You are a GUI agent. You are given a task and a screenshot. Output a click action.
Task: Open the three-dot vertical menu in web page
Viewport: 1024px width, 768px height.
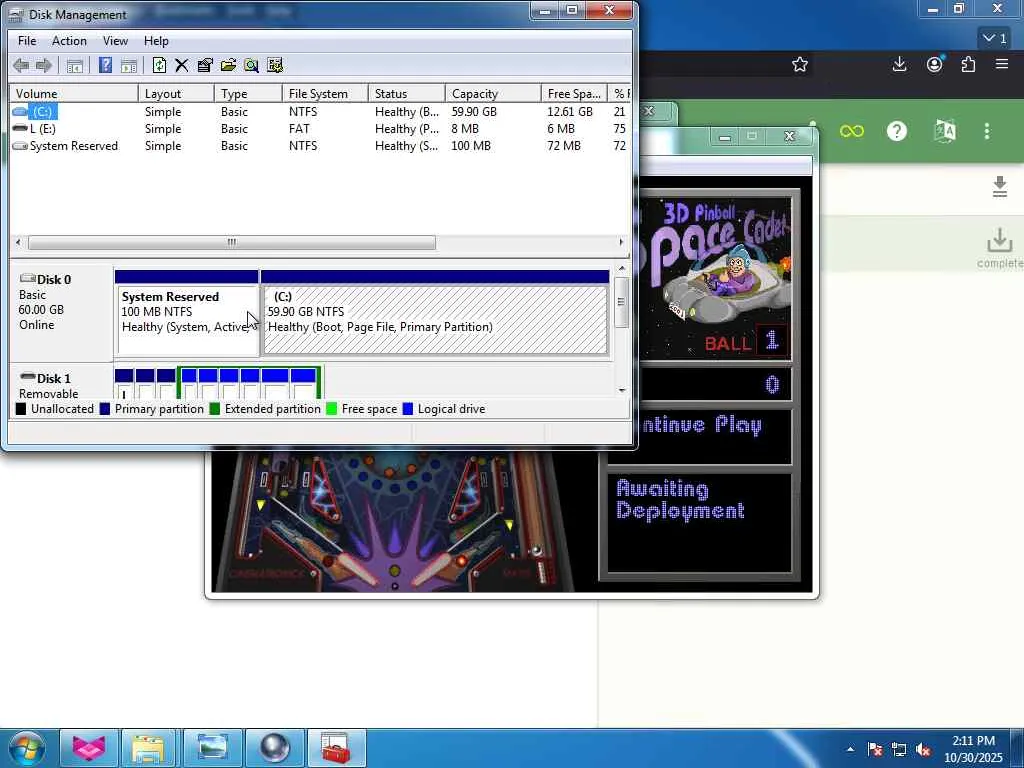click(987, 131)
